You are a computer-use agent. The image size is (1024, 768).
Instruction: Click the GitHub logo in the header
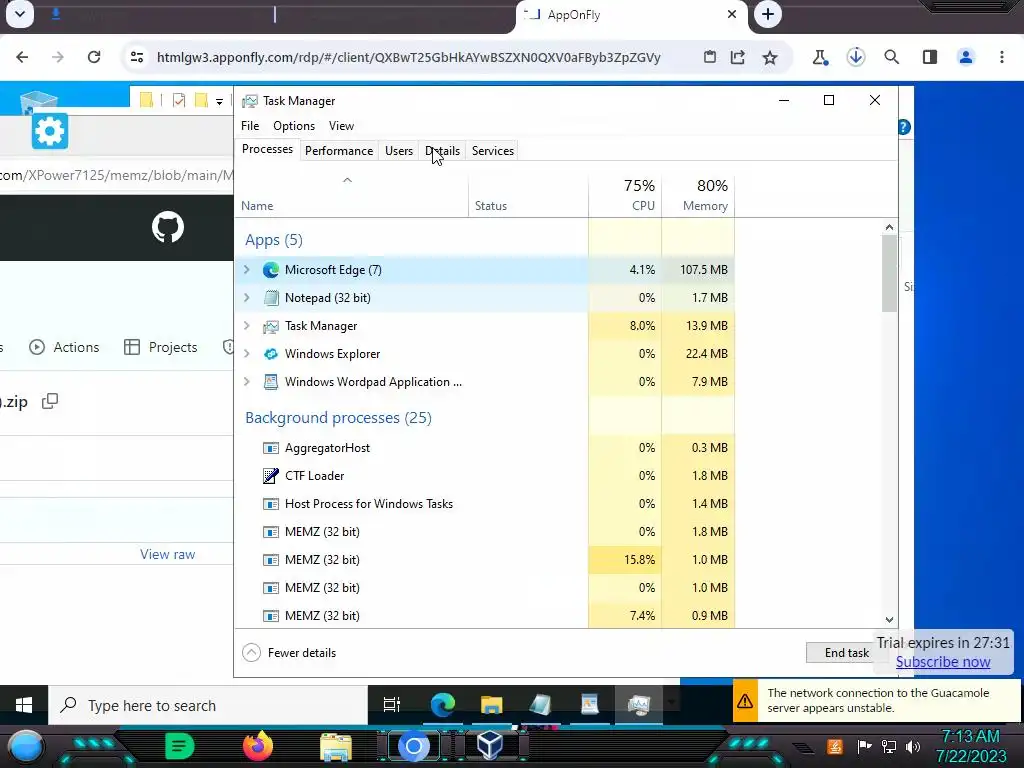(x=168, y=227)
